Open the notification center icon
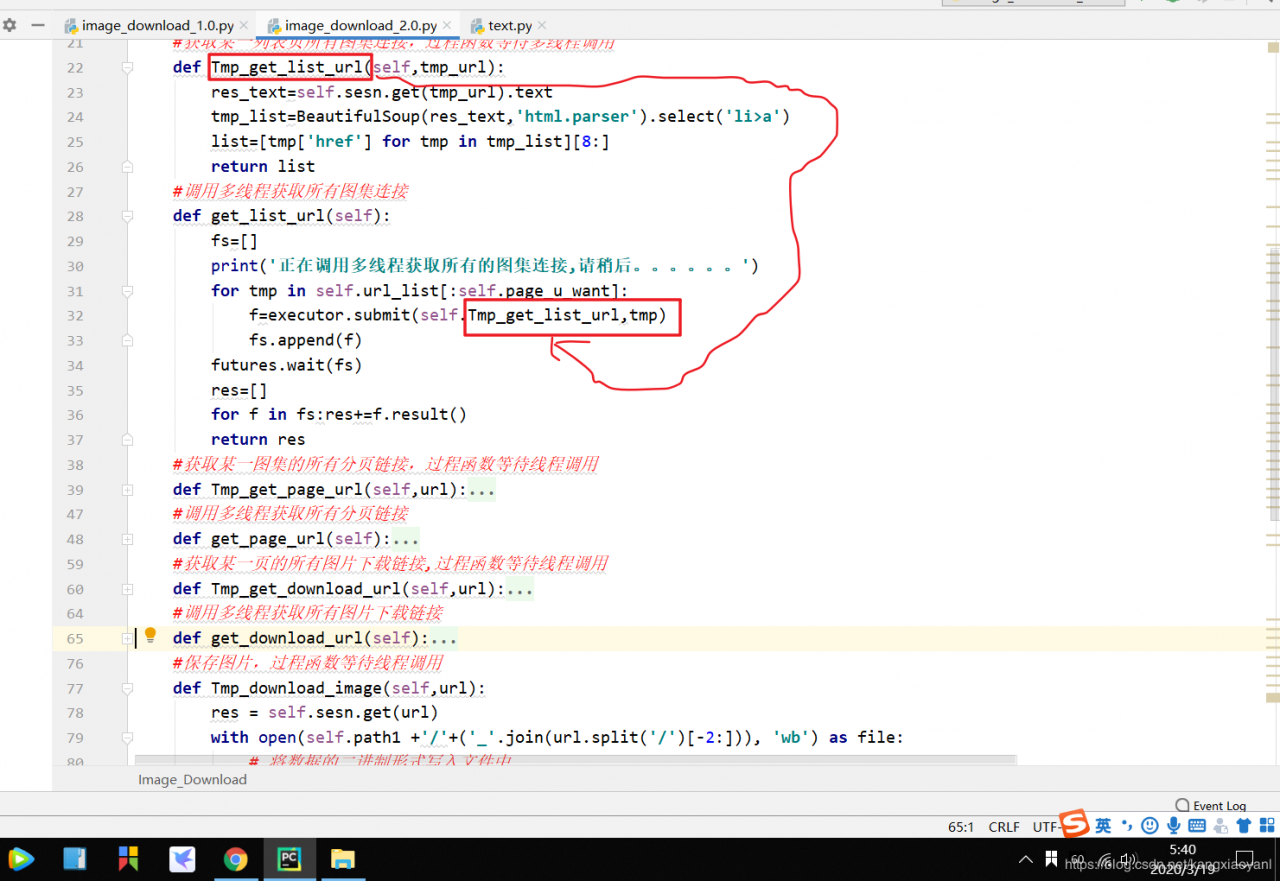The height and width of the screenshot is (881, 1280). pyautogui.click(x=1245, y=859)
